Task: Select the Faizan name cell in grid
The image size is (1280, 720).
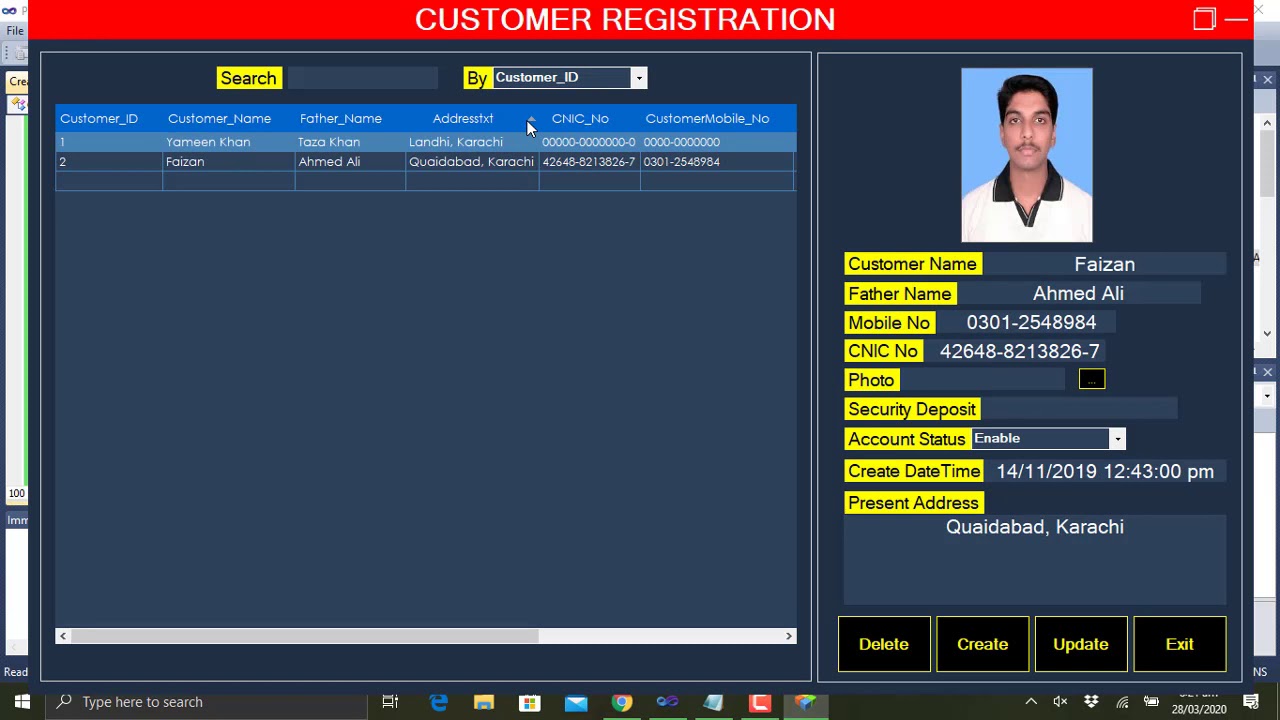Action: (x=228, y=162)
